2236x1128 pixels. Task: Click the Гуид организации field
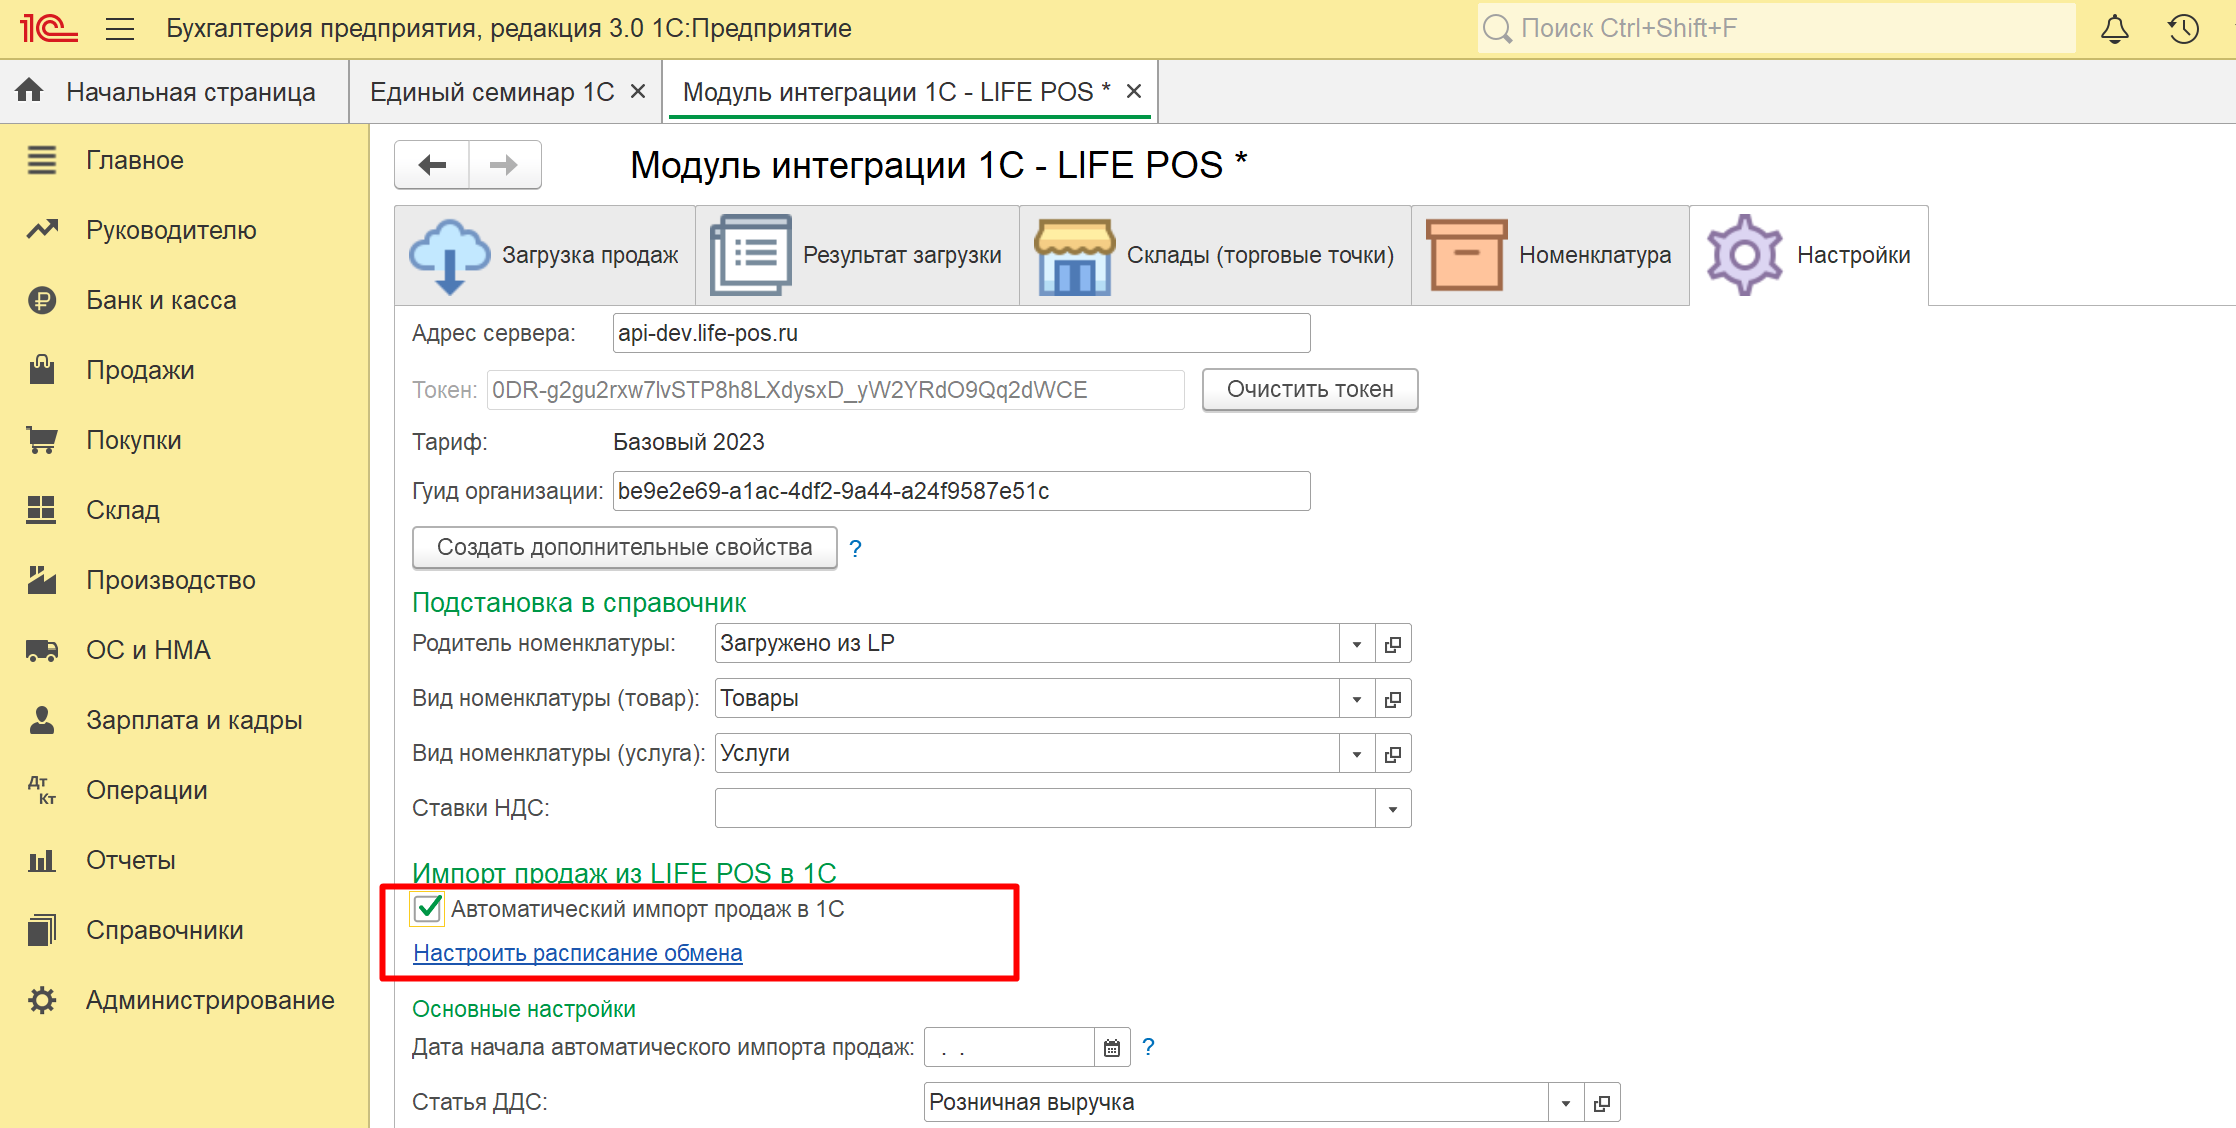click(961, 491)
